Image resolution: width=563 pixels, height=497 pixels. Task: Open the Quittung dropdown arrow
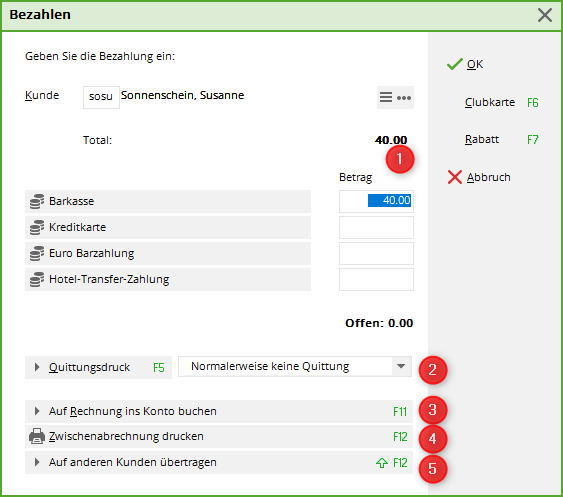coord(401,366)
